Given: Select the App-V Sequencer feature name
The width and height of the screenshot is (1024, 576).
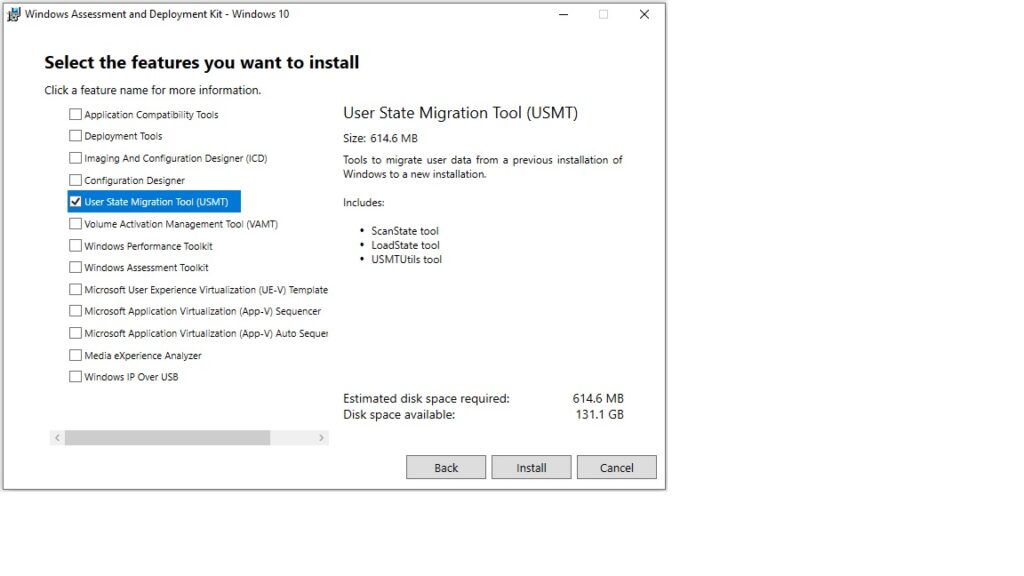Looking at the screenshot, I should [202, 312].
